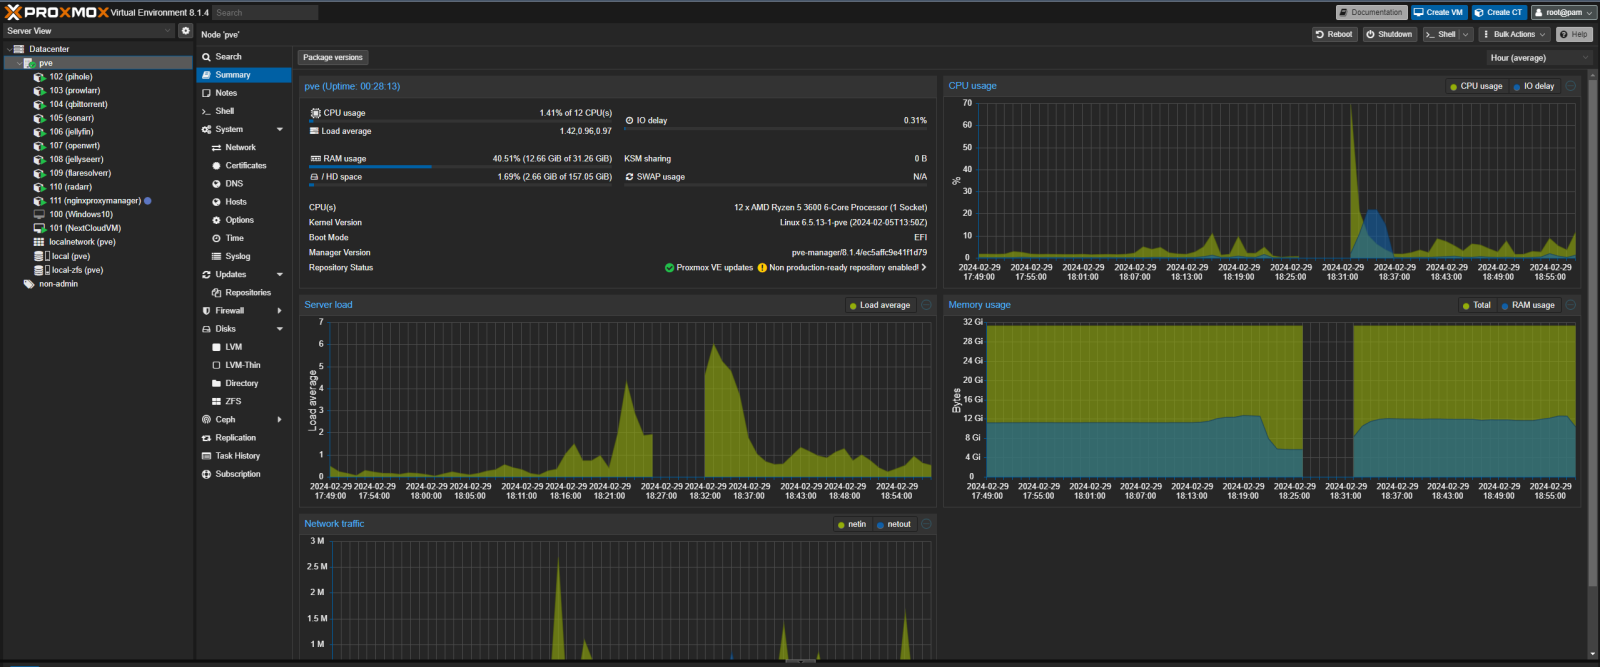
Task: Expand the Ceph menu section
Action: (x=280, y=420)
